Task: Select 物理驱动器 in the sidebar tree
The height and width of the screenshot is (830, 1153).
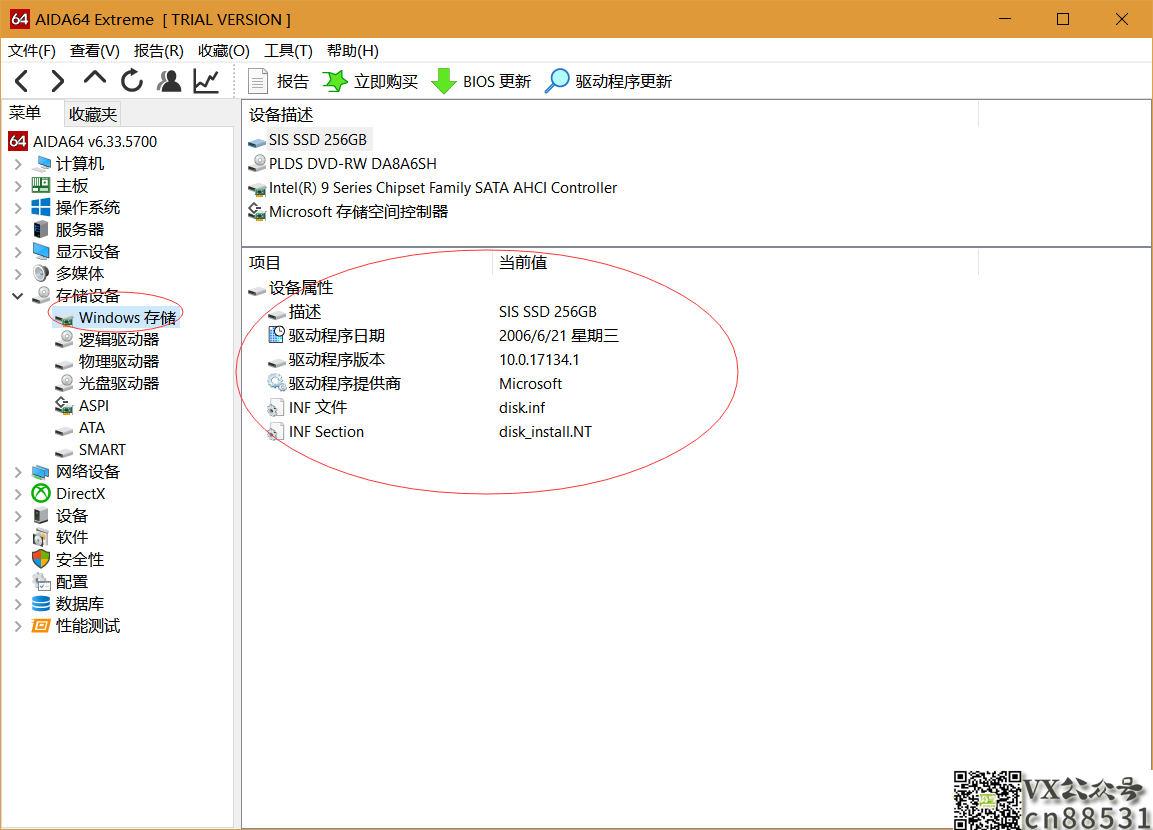Action: click(118, 362)
